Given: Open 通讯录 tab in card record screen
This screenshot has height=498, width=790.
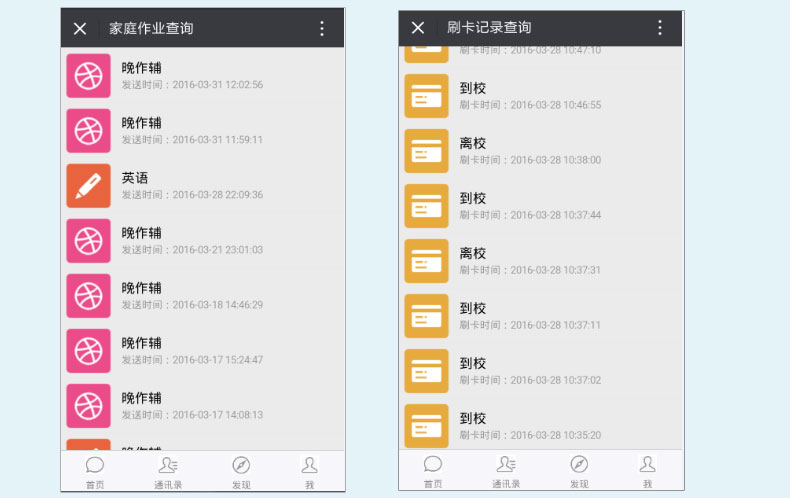Looking at the screenshot, I should pos(506,471).
